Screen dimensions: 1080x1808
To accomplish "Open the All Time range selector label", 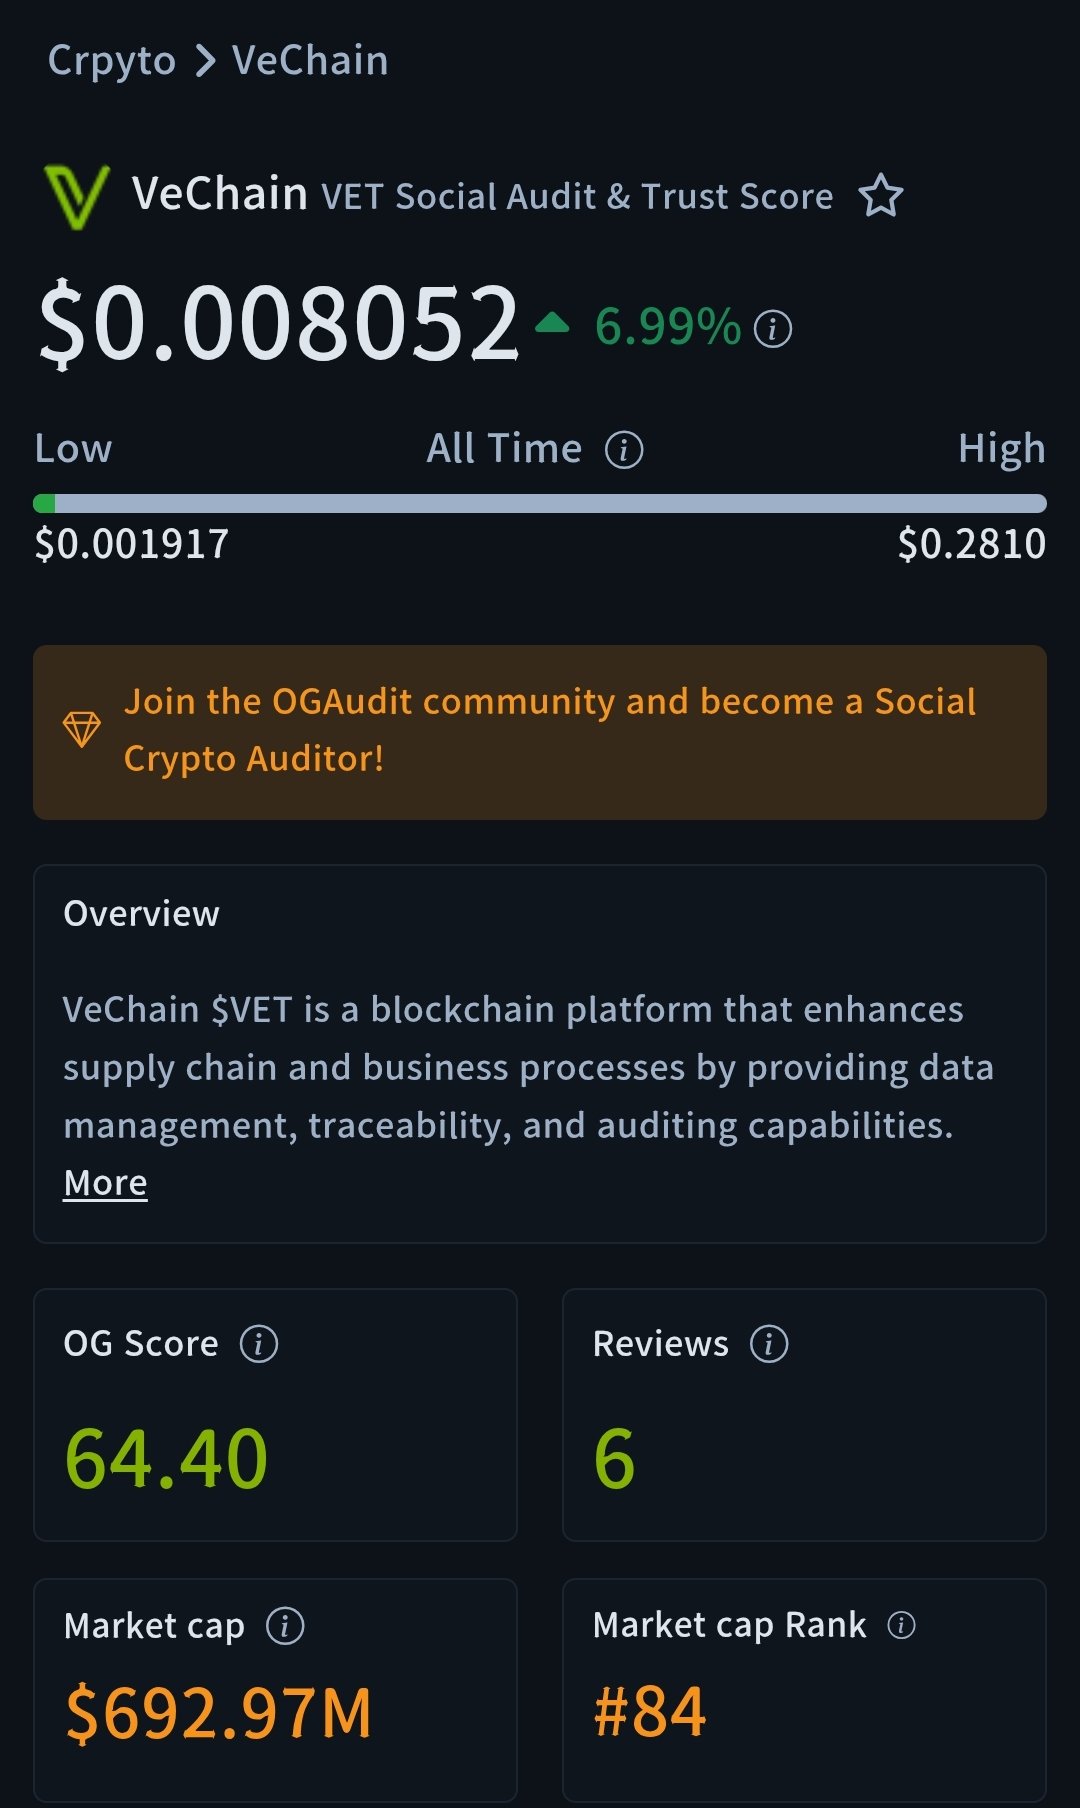I will pos(504,449).
